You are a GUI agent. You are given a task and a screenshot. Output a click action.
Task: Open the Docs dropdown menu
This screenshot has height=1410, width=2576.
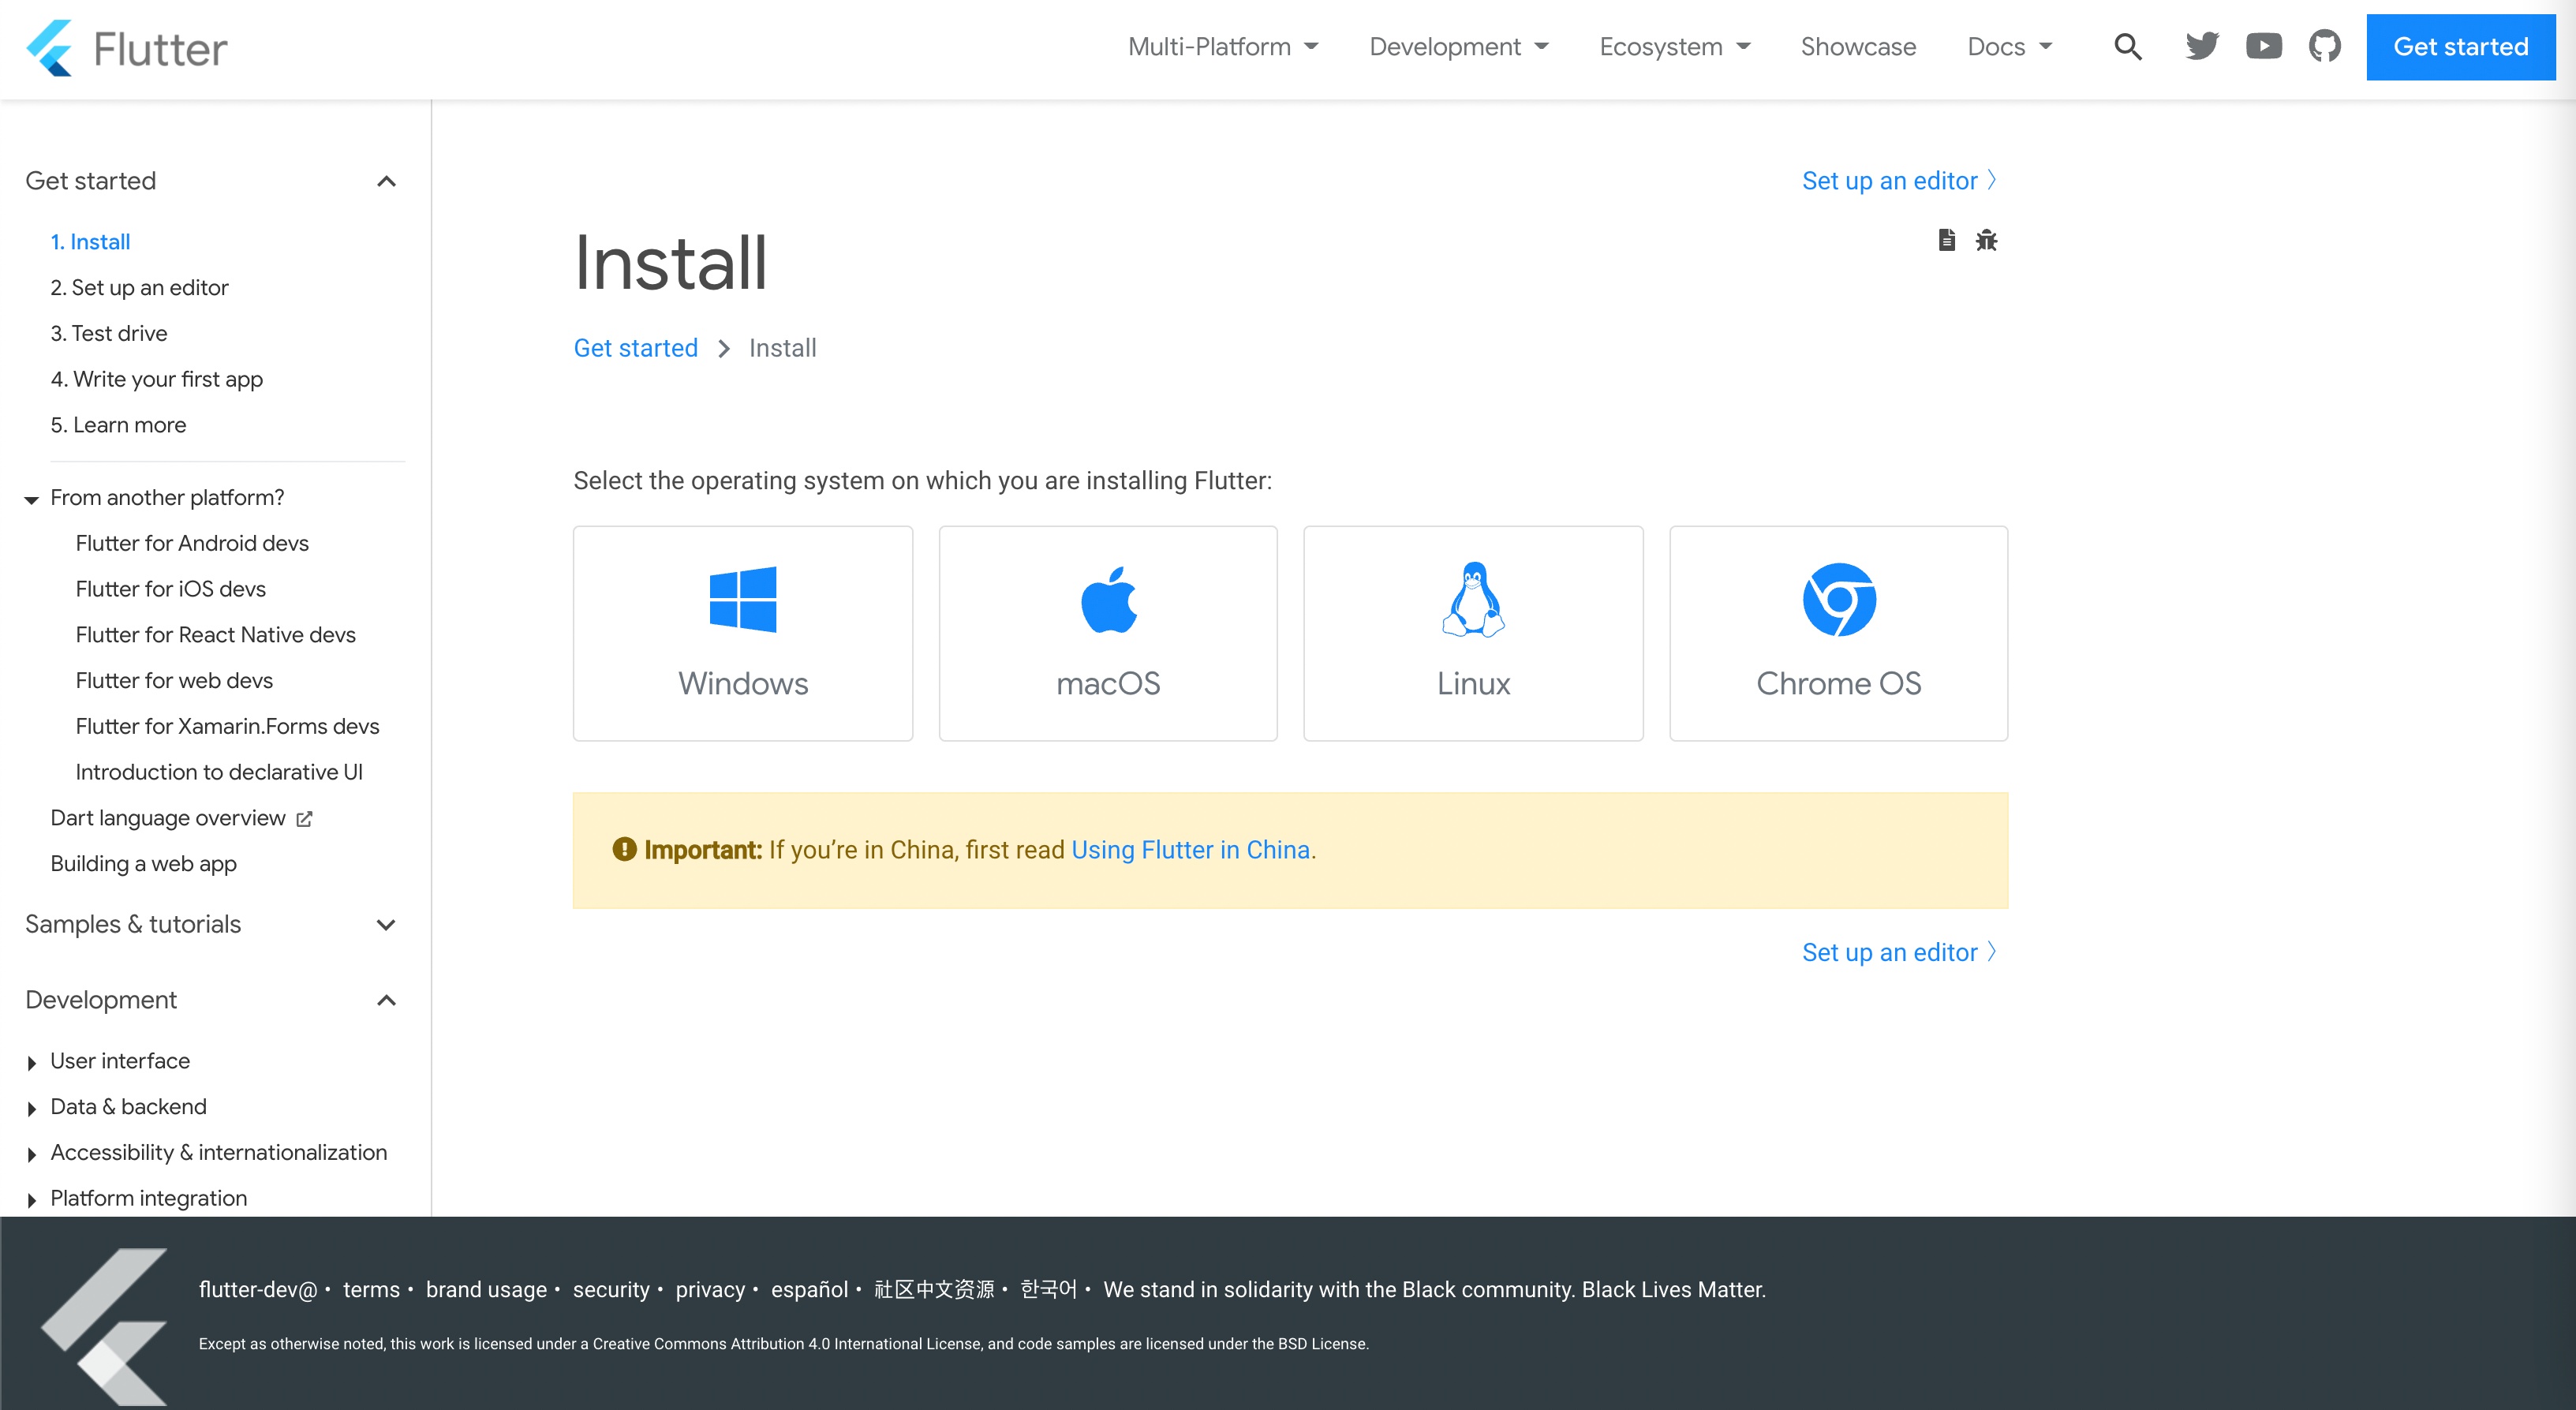click(2009, 47)
